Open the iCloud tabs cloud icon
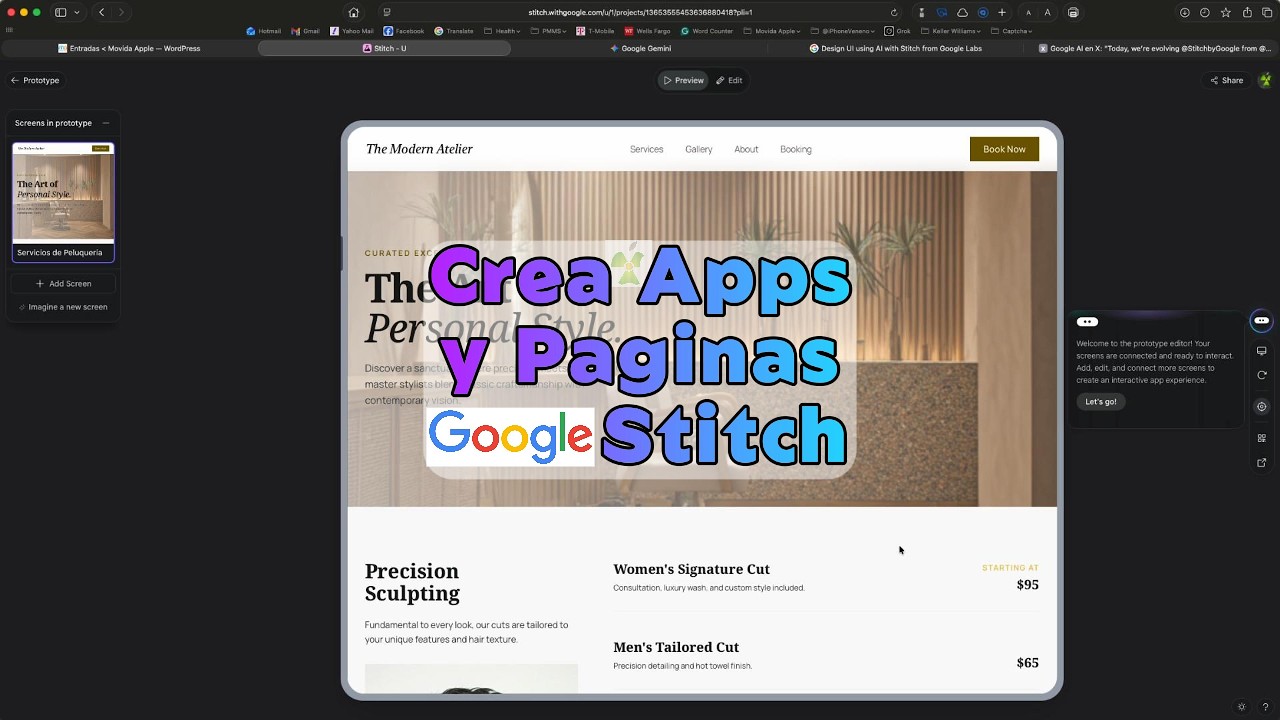 point(962,12)
